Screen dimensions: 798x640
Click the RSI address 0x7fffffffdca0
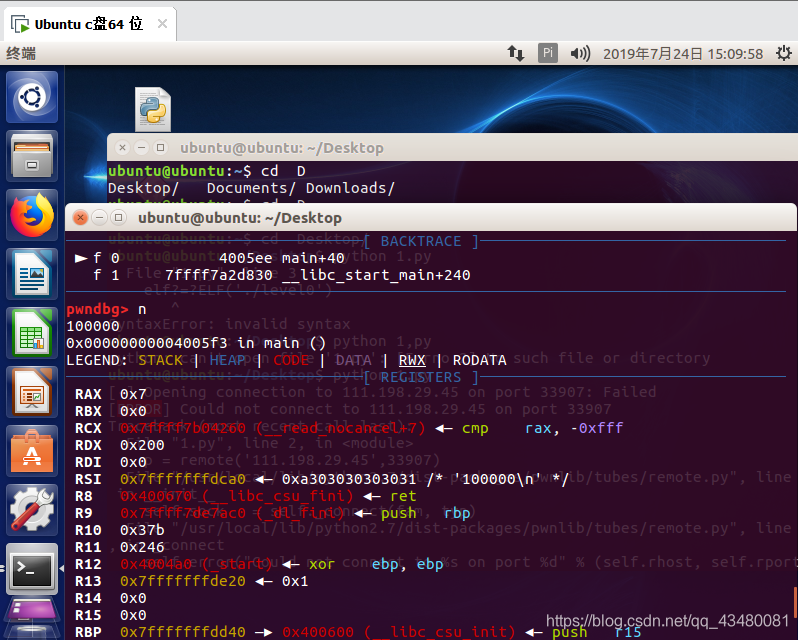tap(183, 479)
